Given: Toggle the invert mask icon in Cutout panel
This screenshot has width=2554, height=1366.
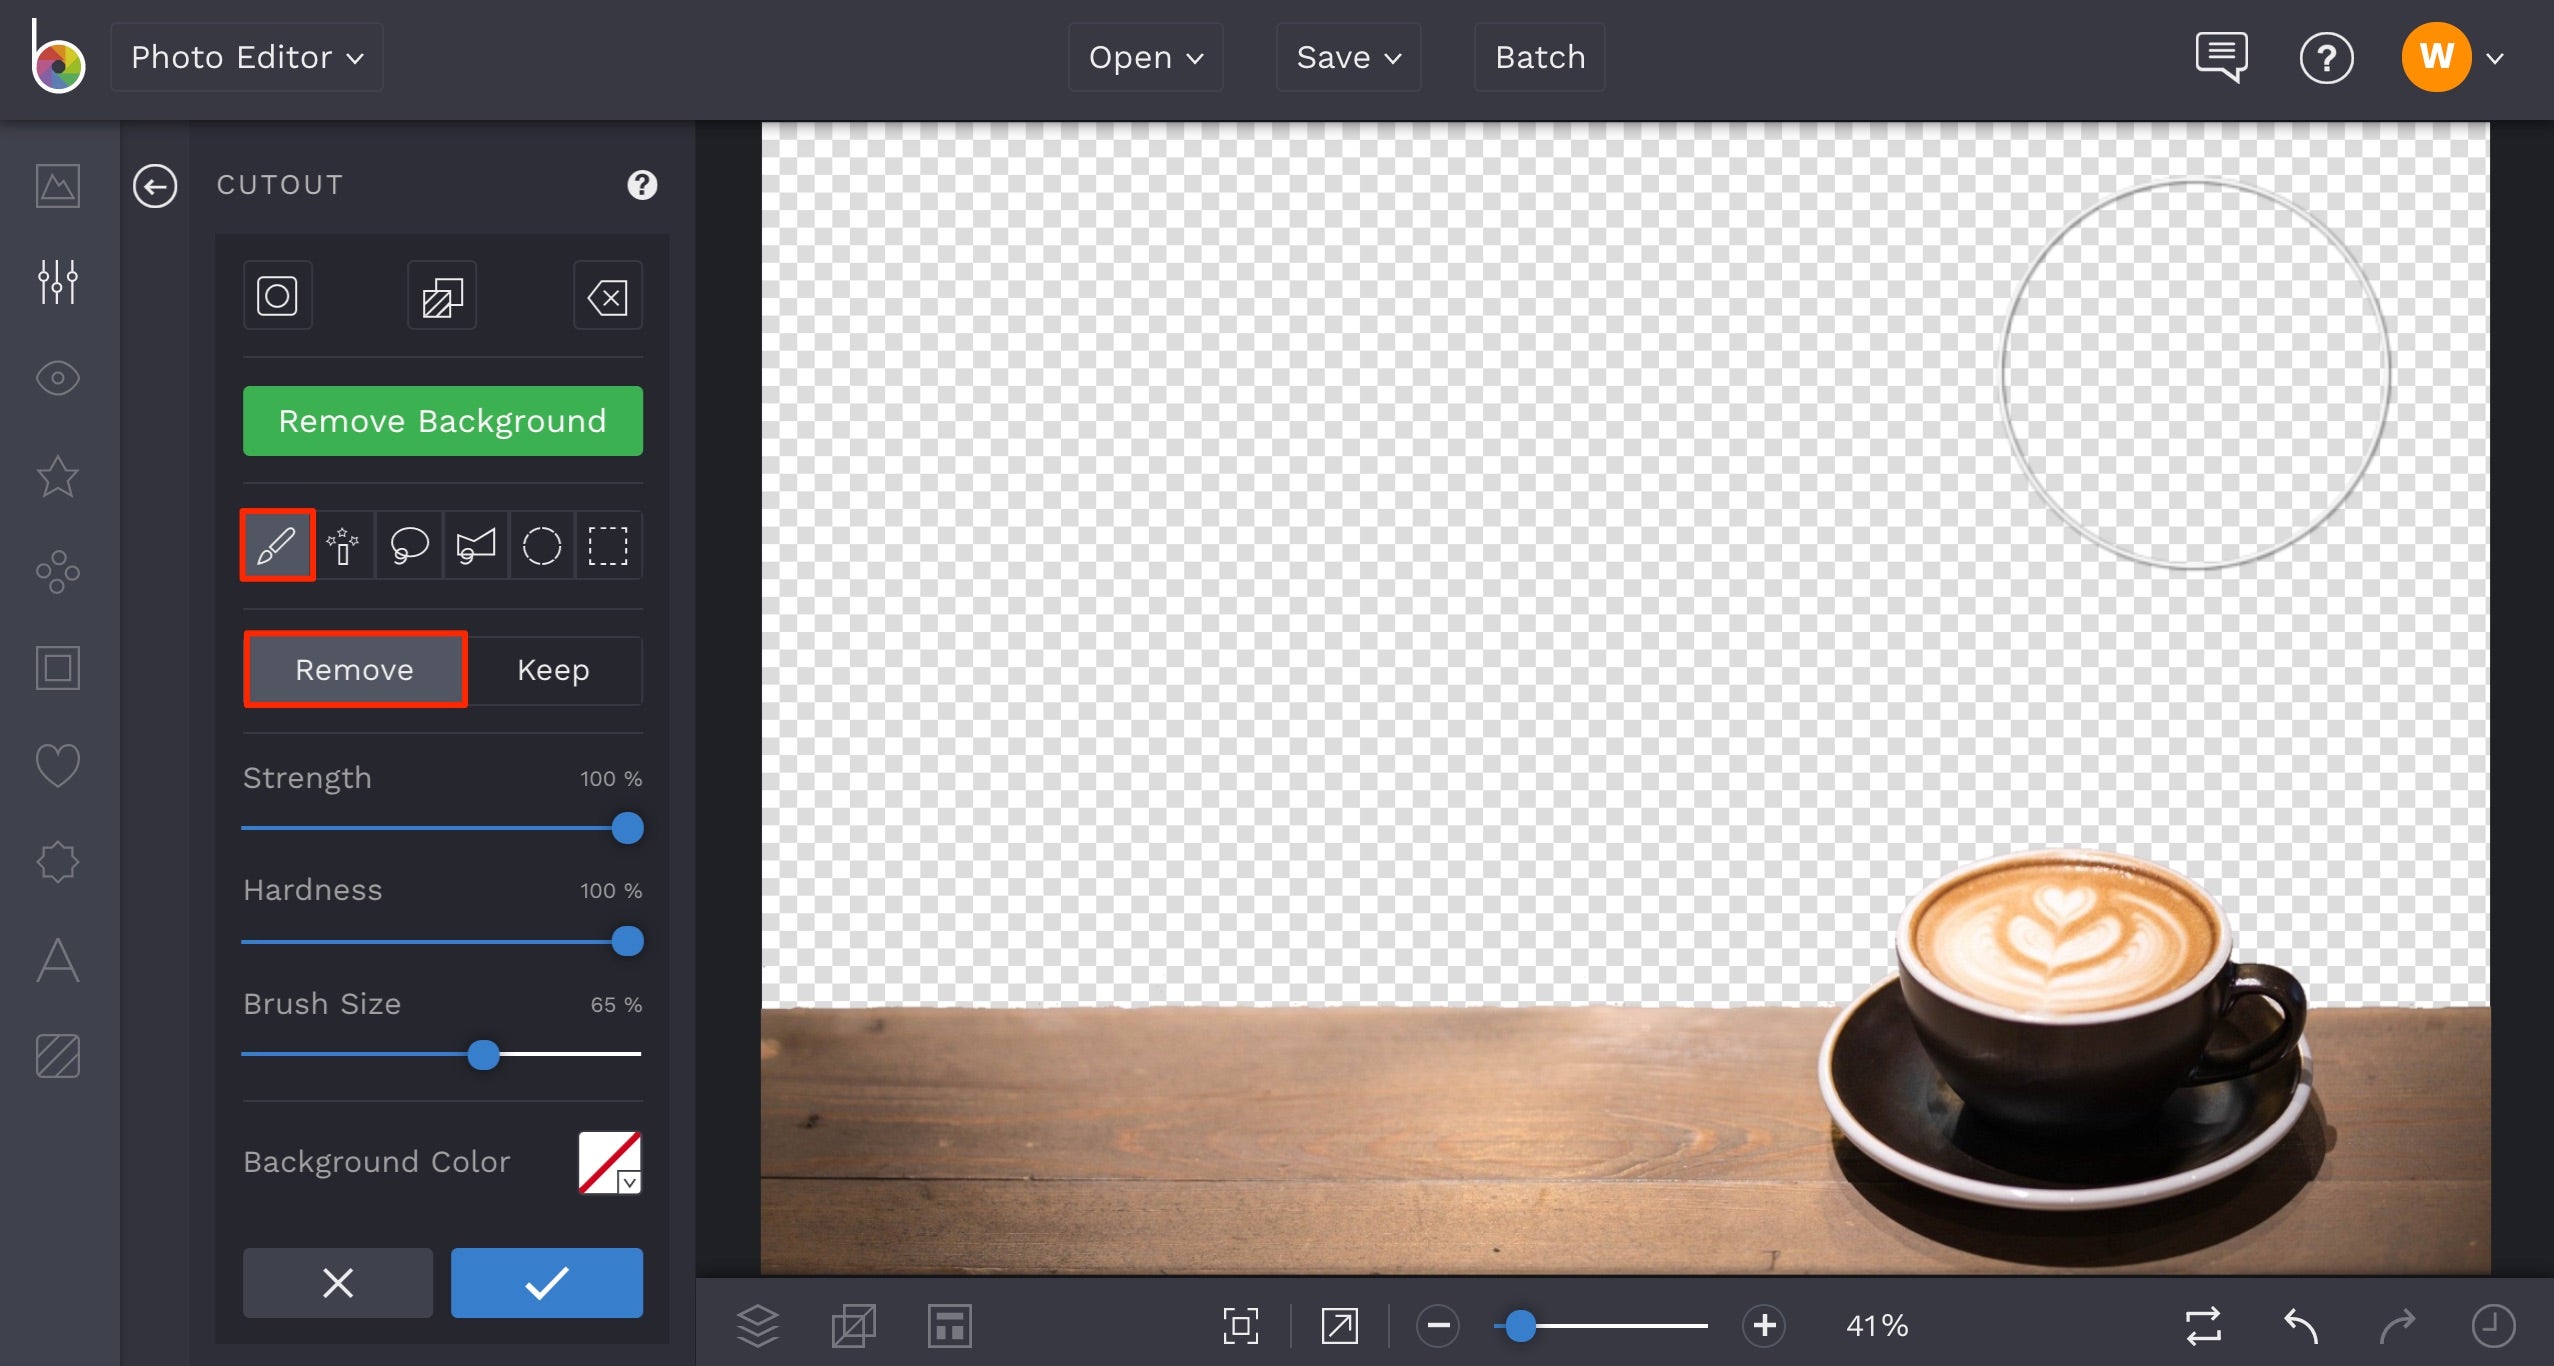Looking at the screenshot, I should pyautogui.click(x=440, y=295).
